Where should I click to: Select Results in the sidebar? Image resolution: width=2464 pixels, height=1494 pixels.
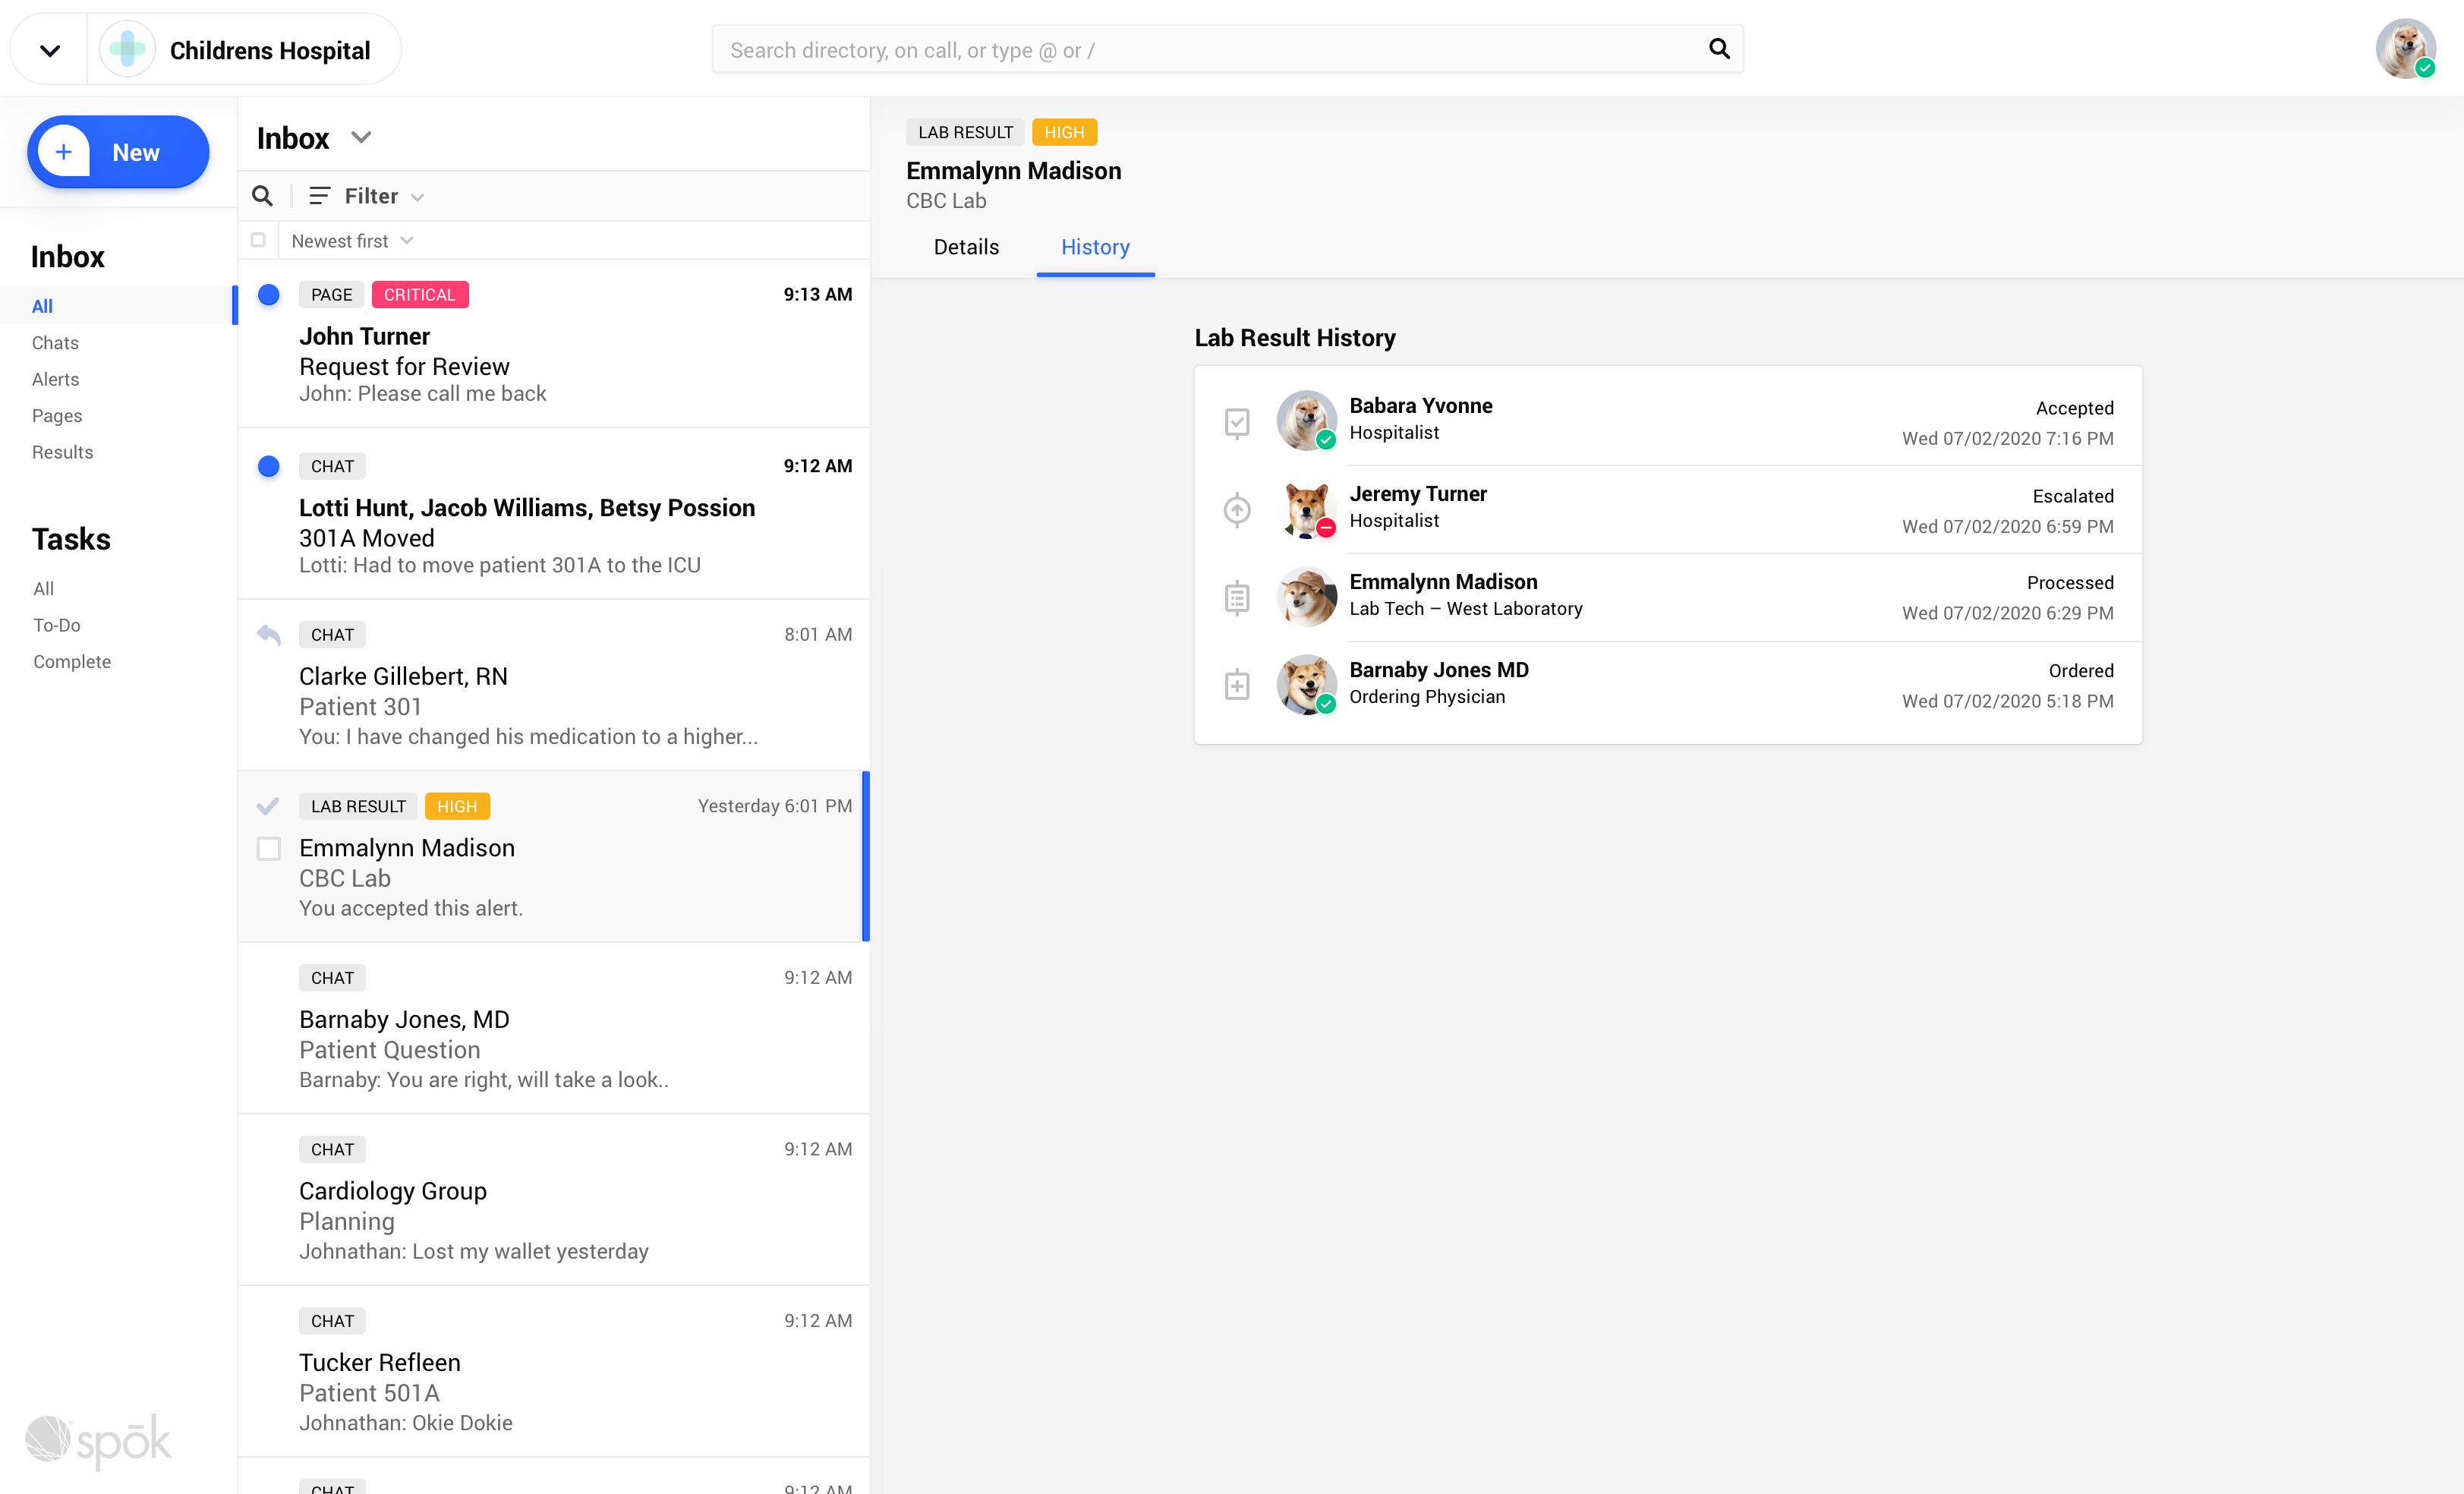[x=62, y=452]
